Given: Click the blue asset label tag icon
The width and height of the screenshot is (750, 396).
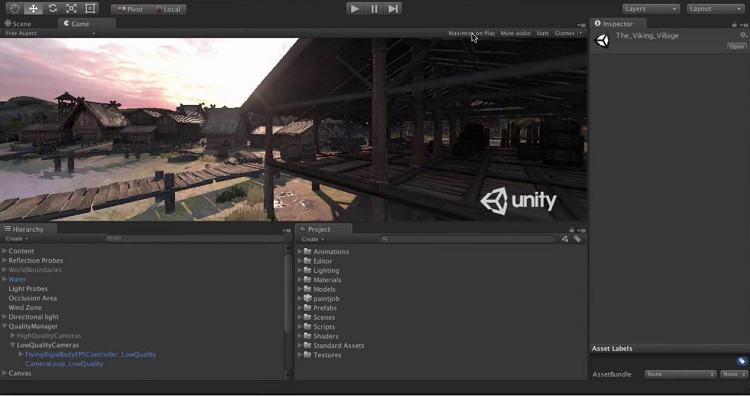Looking at the screenshot, I should click(x=742, y=361).
